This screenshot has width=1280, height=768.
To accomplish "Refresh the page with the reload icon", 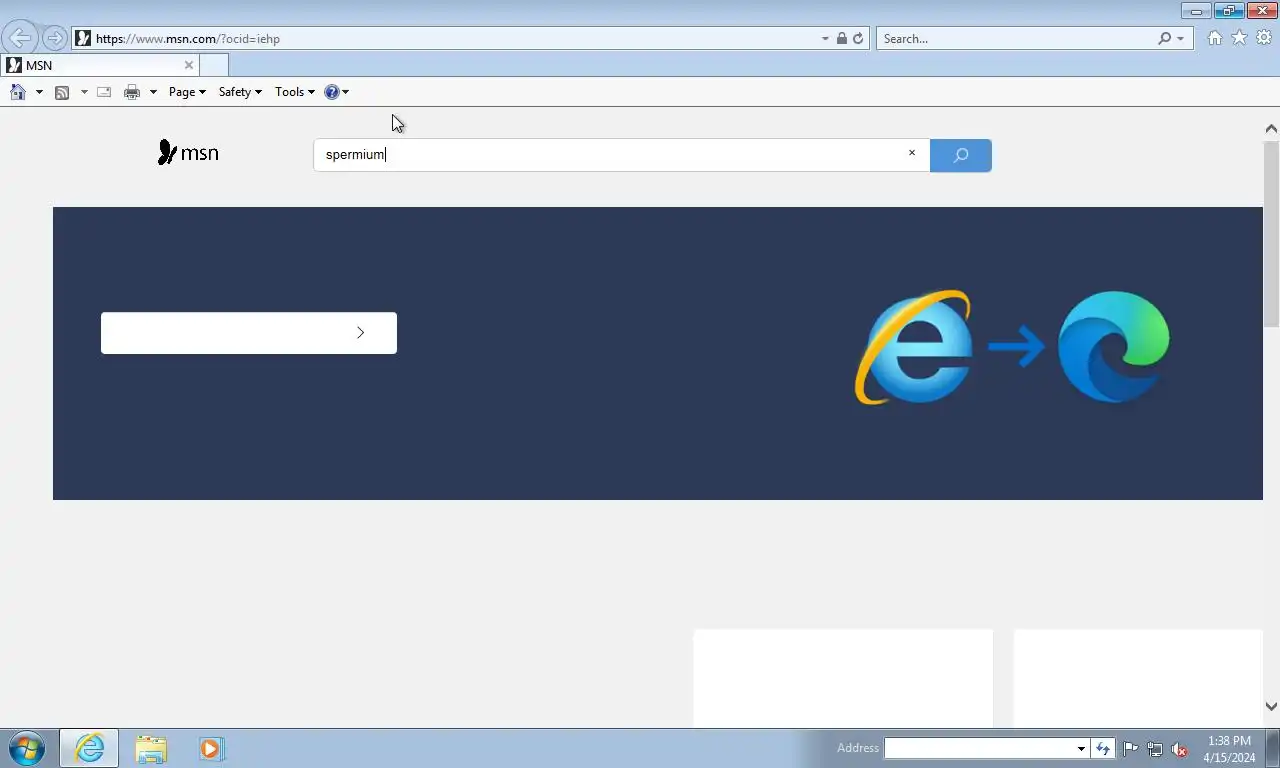I will 858,38.
